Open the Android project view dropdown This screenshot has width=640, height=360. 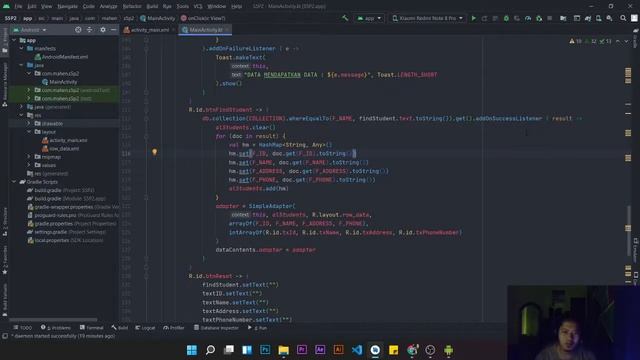click(x=30, y=30)
